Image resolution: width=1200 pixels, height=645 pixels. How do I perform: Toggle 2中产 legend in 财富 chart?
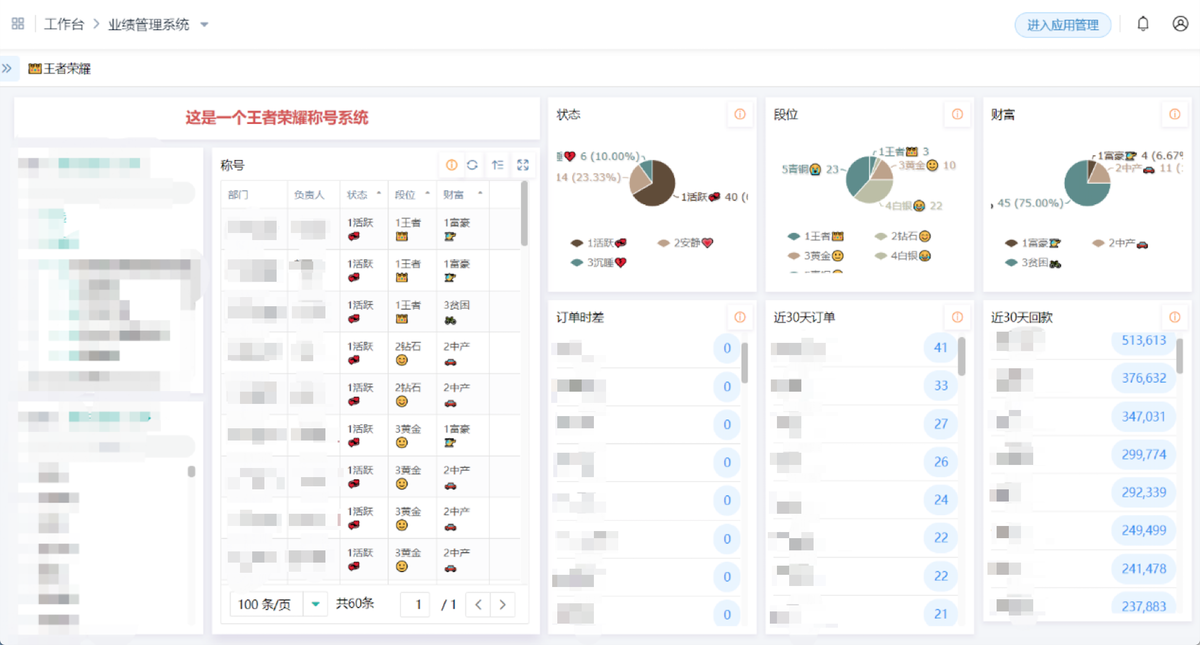[x=1120, y=243]
